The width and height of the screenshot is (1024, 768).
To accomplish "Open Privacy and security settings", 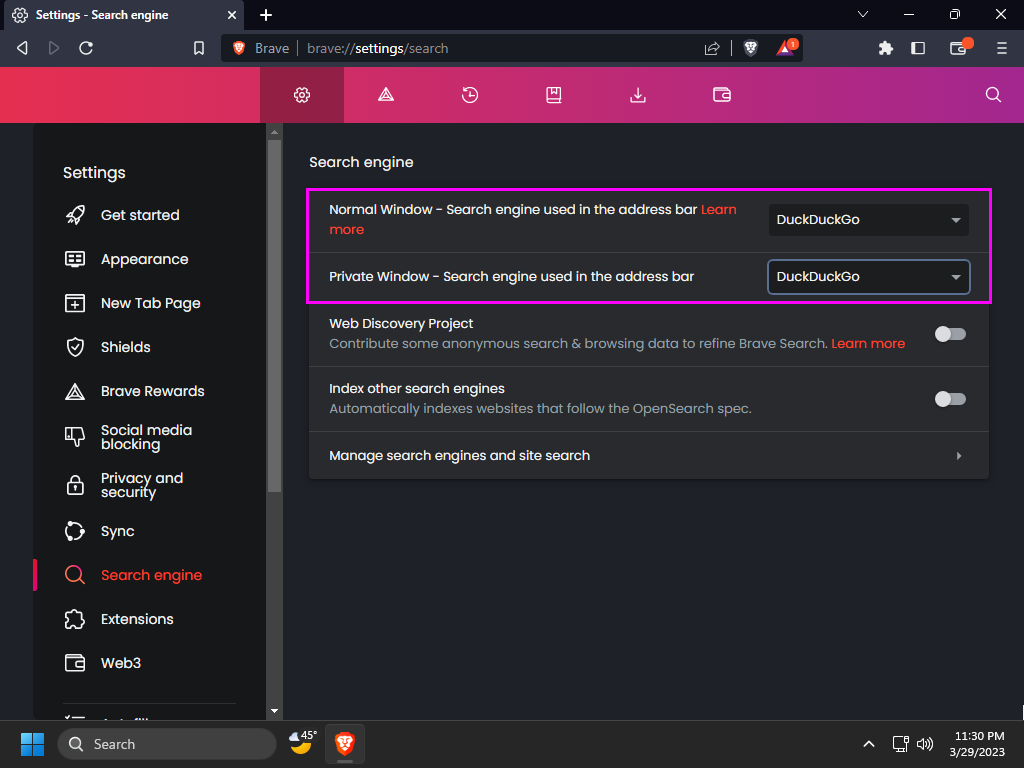I will [124, 485].
